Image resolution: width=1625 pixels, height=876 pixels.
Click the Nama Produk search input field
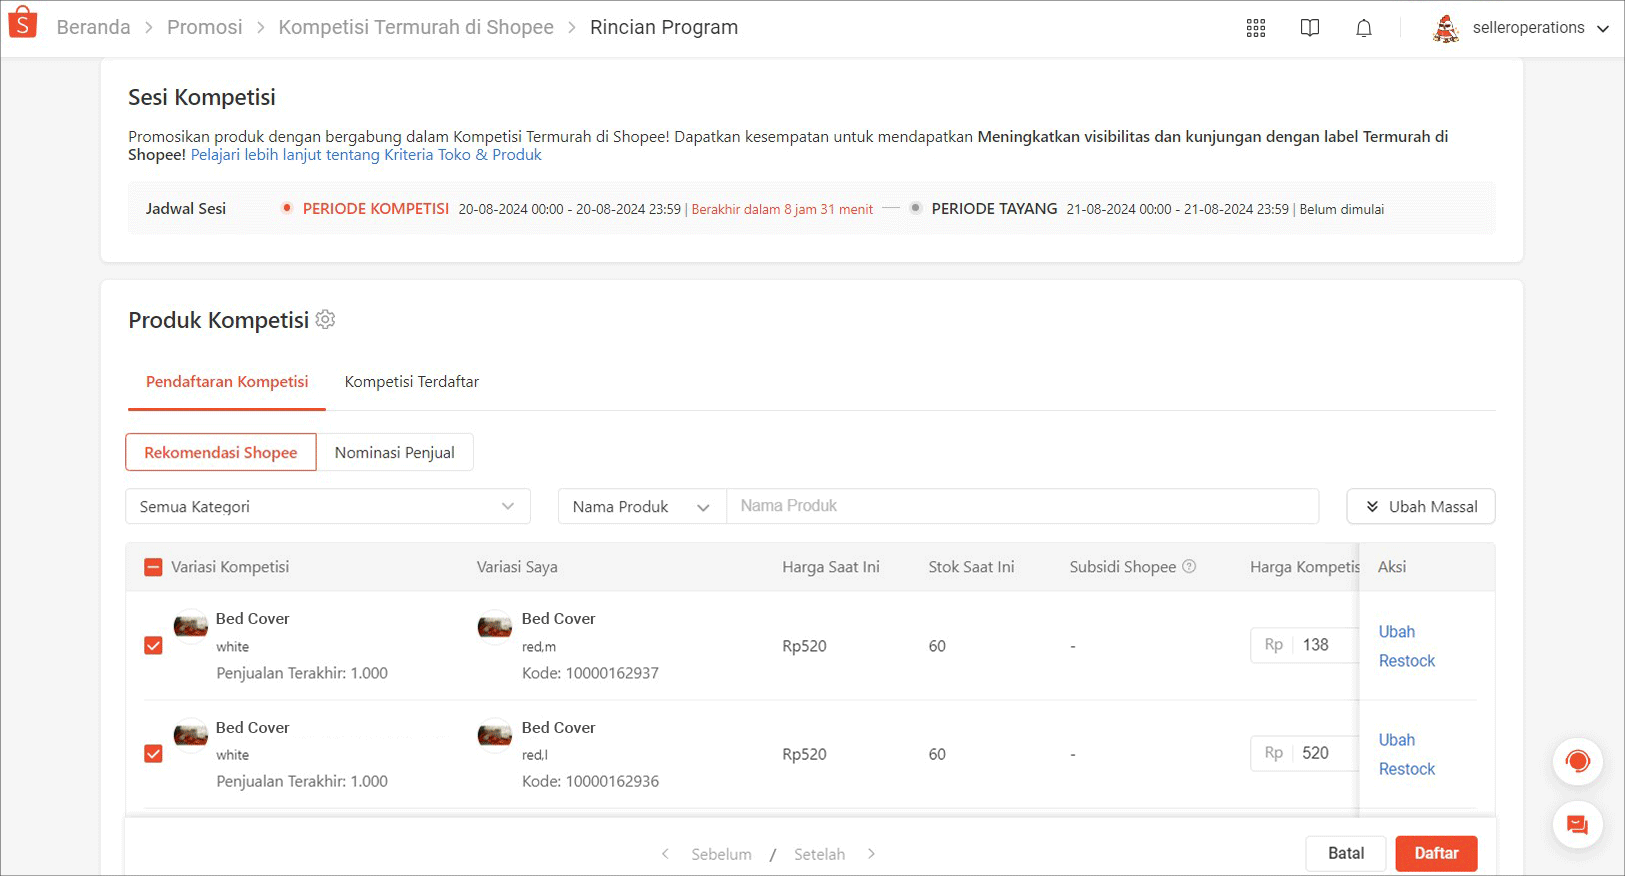coord(1021,506)
